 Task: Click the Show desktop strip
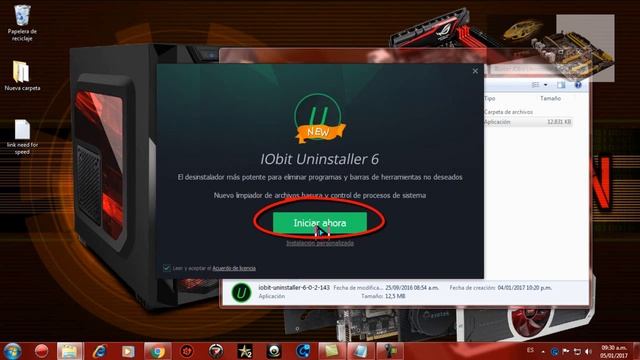(636, 351)
